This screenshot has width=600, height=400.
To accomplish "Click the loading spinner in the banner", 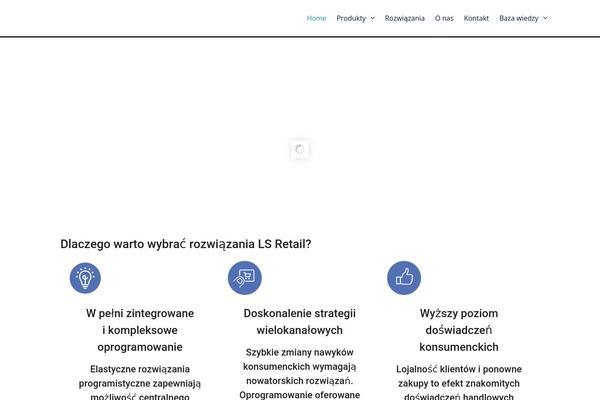I will click(x=300, y=149).
